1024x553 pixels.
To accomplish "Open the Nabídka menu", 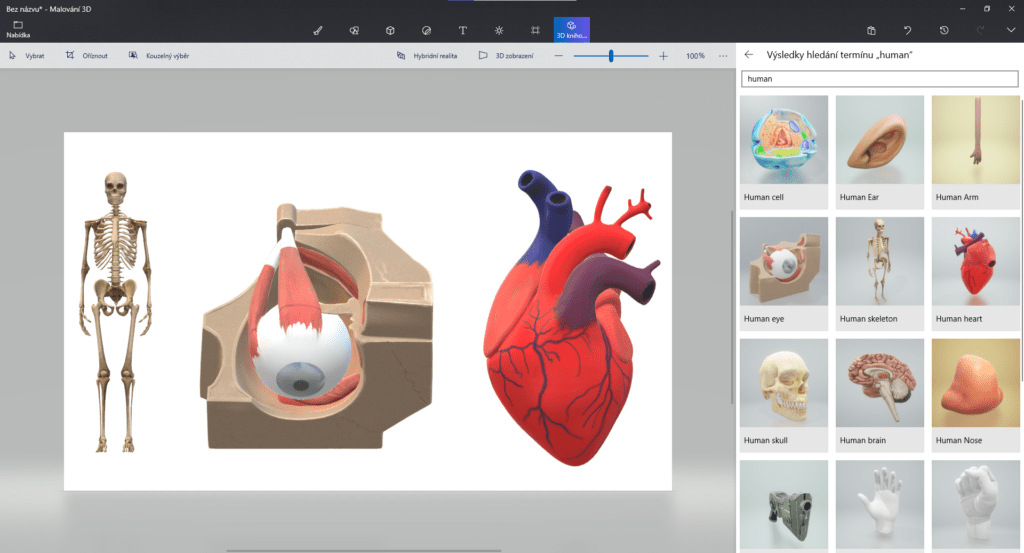I will point(18,29).
